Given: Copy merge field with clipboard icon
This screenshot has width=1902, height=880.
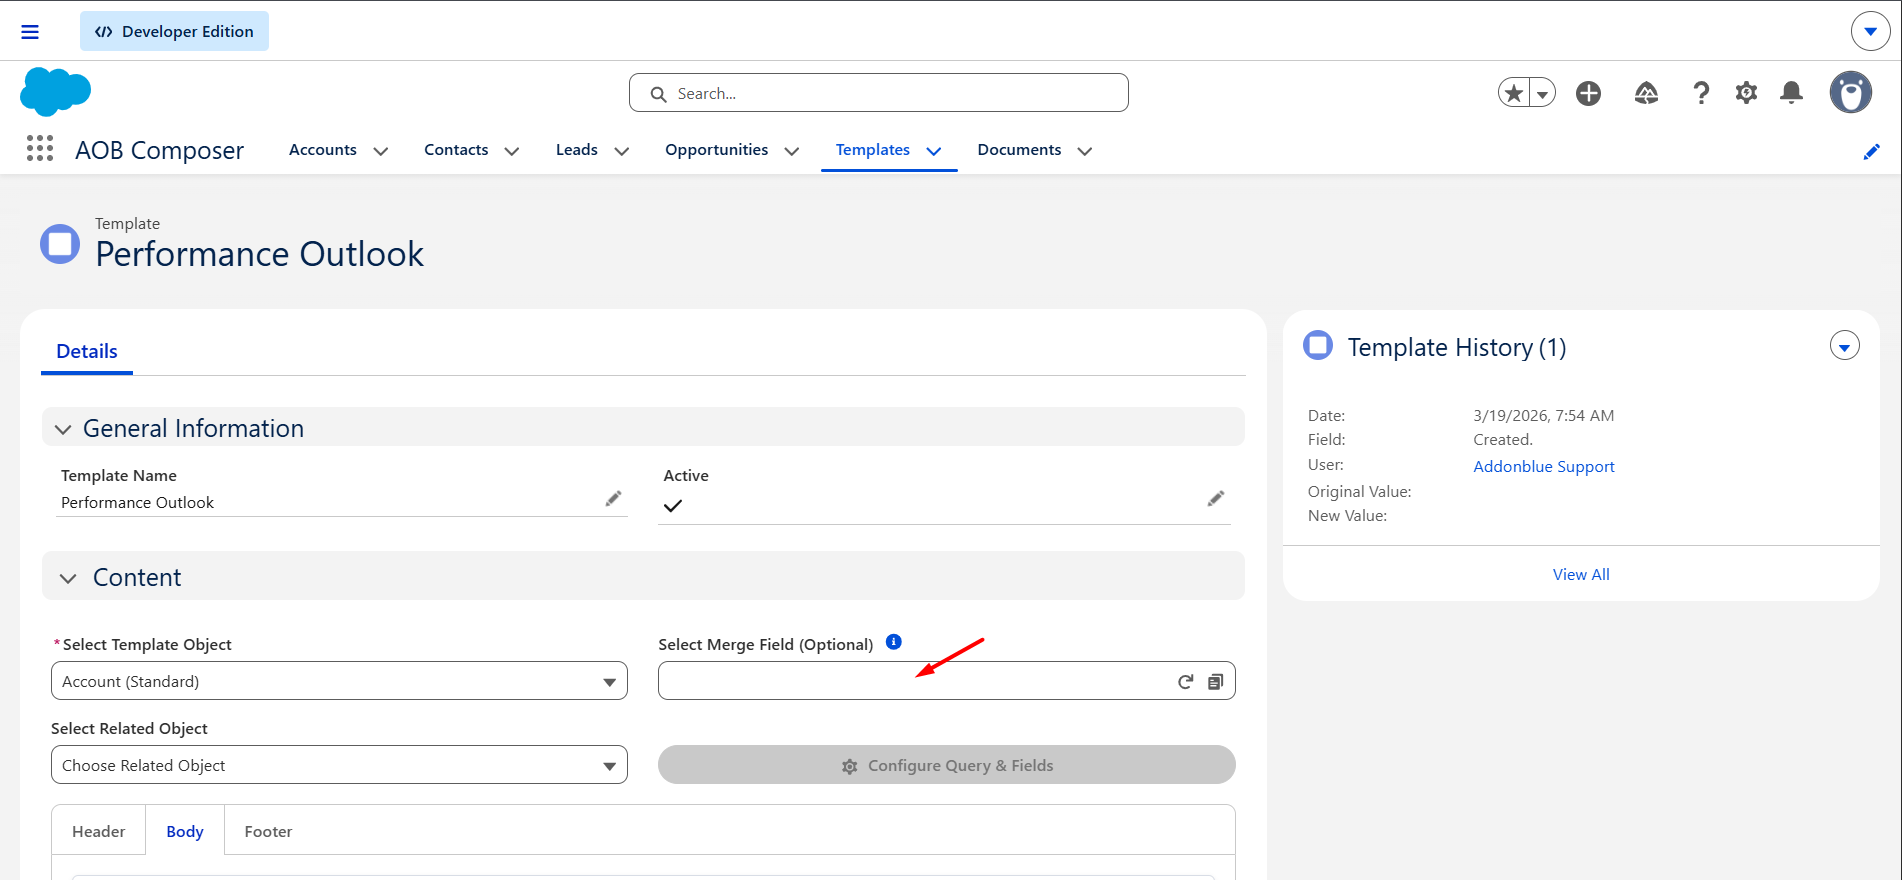Looking at the screenshot, I should (x=1215, y=681).
